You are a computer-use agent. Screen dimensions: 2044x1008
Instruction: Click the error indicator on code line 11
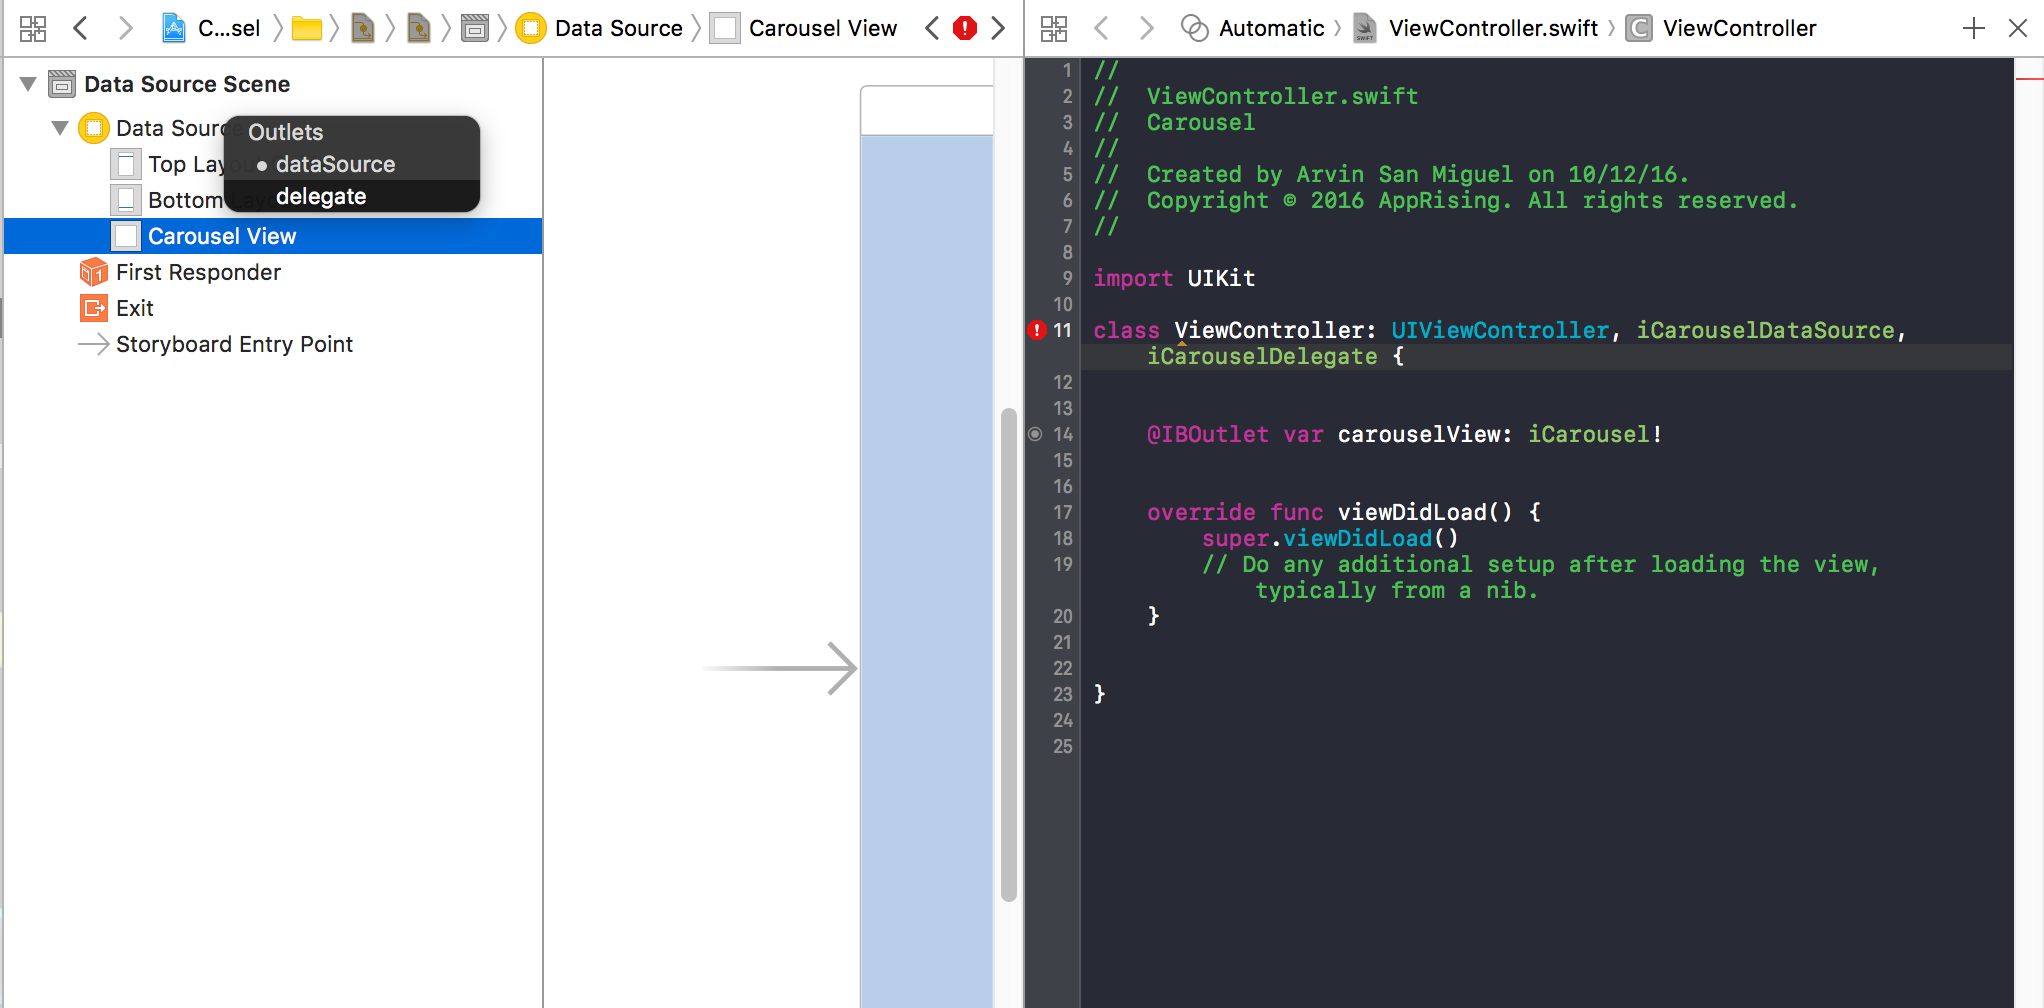[1037, 329]
